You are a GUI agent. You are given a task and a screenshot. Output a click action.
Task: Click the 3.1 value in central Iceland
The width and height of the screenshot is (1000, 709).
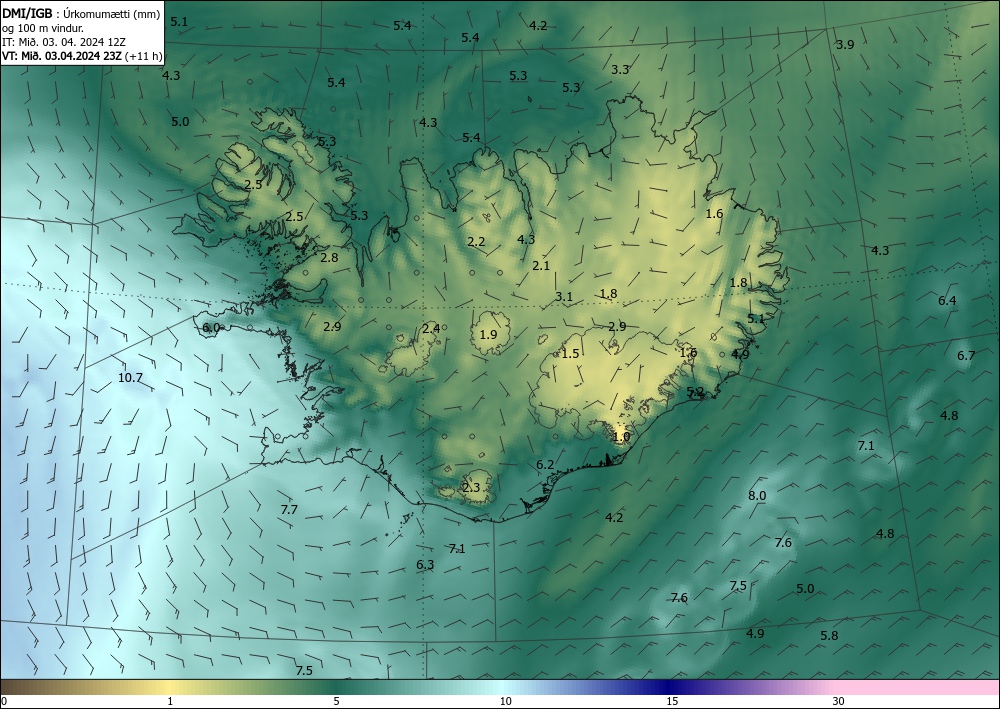tap(564, 296)
